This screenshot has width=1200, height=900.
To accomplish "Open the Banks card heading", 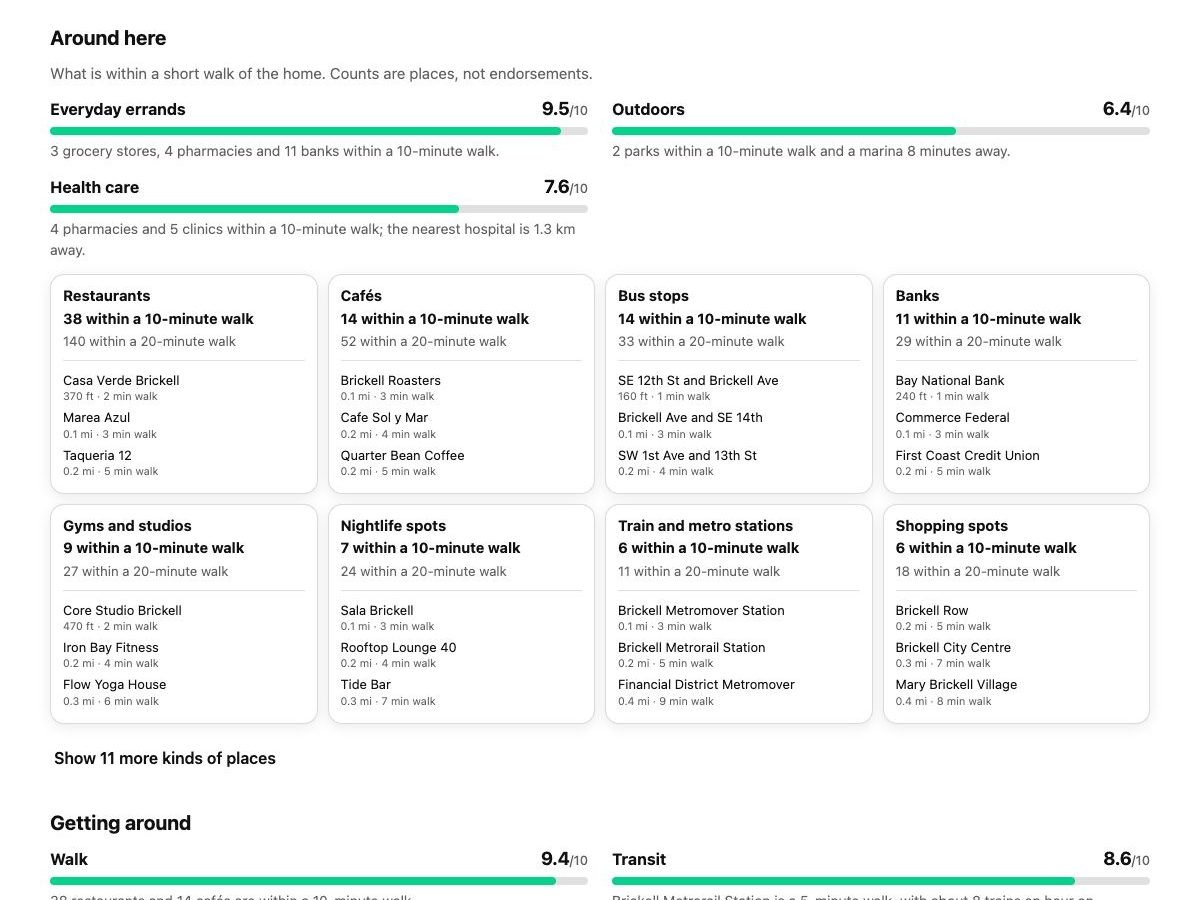I will [x=918, y=296].
